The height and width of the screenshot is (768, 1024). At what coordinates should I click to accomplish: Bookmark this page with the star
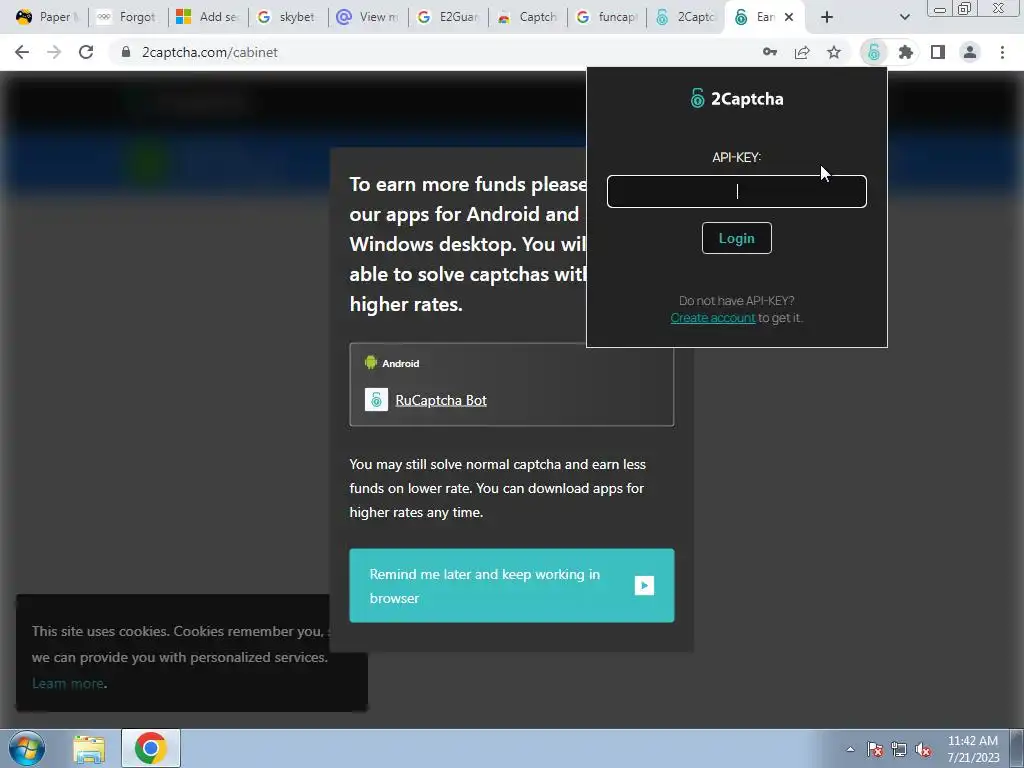pyautogui.click(x=834, y=52)
